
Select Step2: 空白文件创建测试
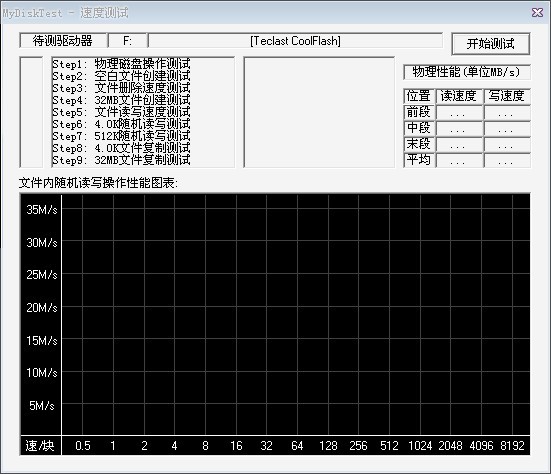pyautogui.click(x=122, y=76)
